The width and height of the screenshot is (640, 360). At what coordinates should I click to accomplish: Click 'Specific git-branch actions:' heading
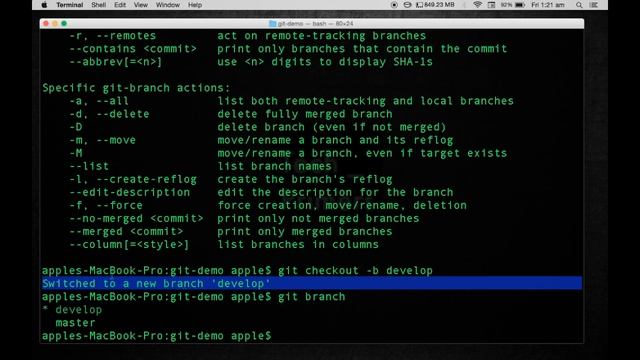136,88
